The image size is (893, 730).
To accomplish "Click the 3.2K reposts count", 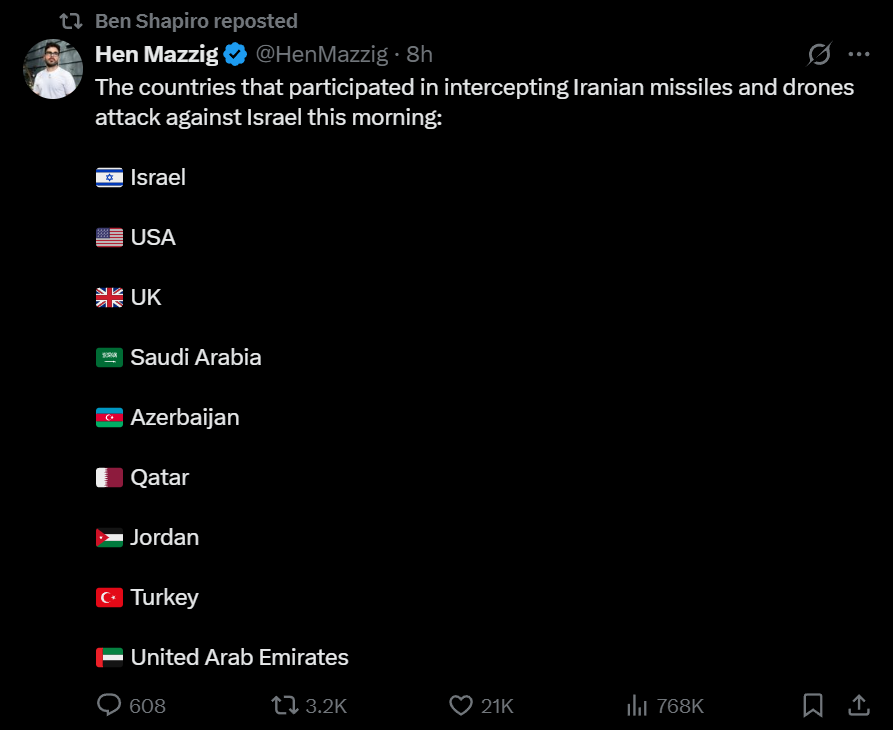I will pyautogui.click(x=326, y=706).
